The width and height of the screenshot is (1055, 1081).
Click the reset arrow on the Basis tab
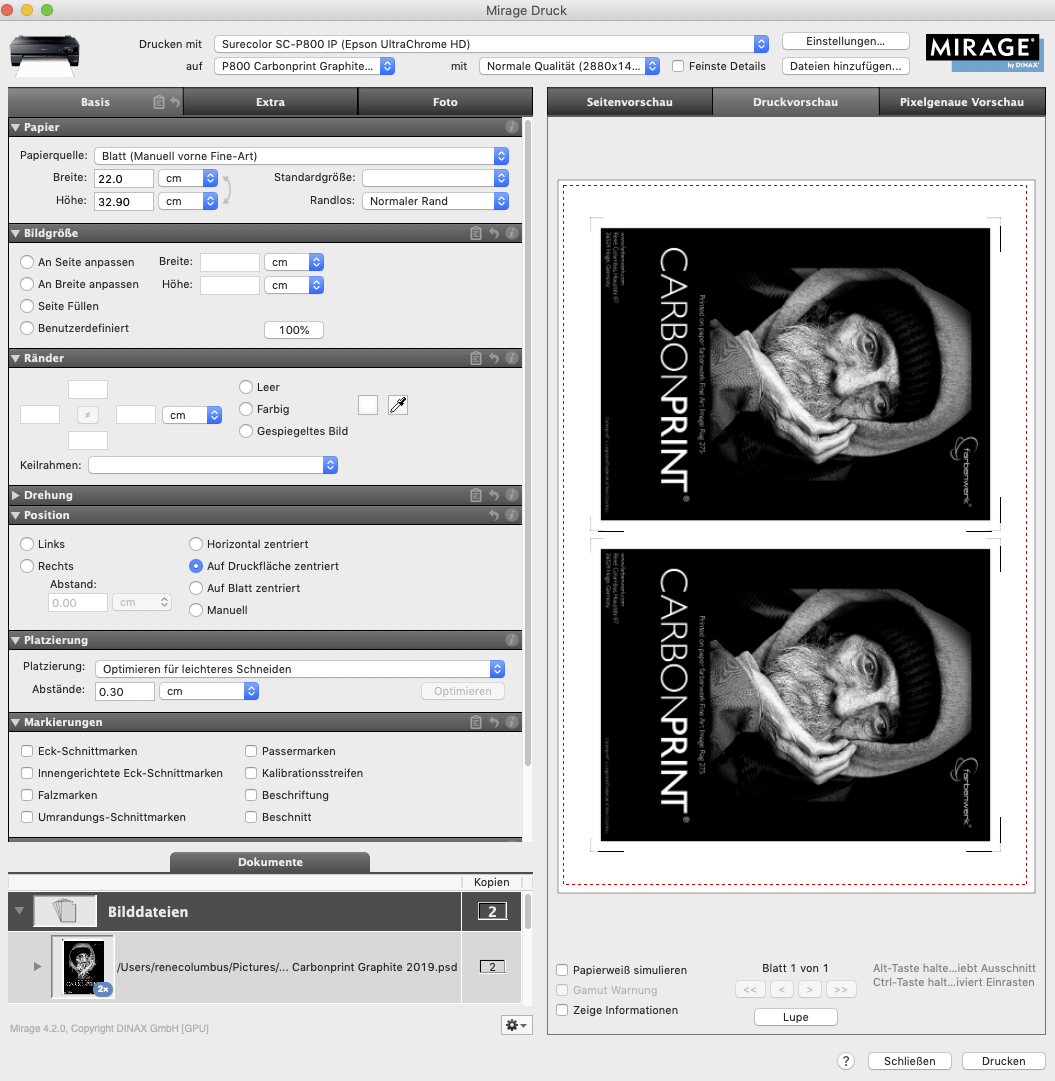(175, 102)
